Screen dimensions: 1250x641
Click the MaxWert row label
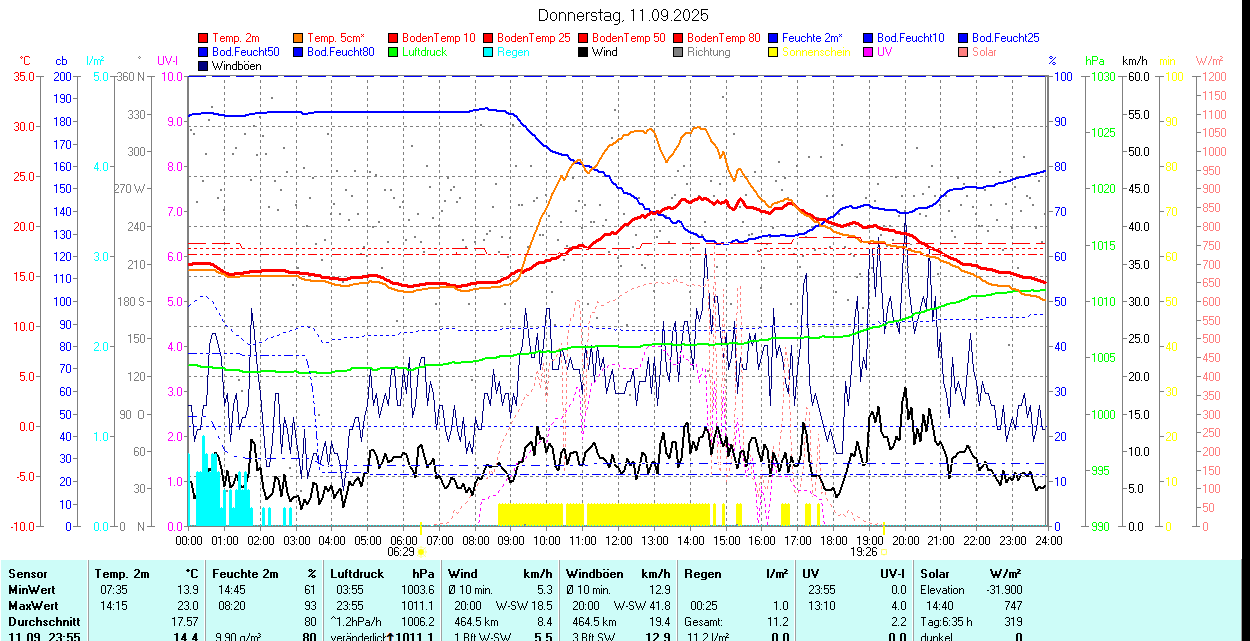34,606
